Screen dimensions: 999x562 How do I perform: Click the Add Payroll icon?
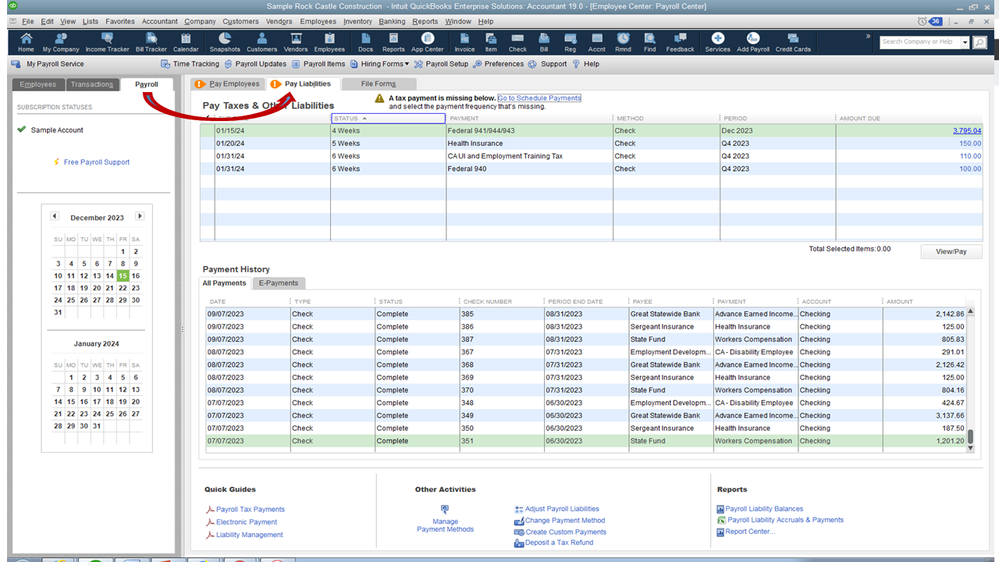(753, 41)
